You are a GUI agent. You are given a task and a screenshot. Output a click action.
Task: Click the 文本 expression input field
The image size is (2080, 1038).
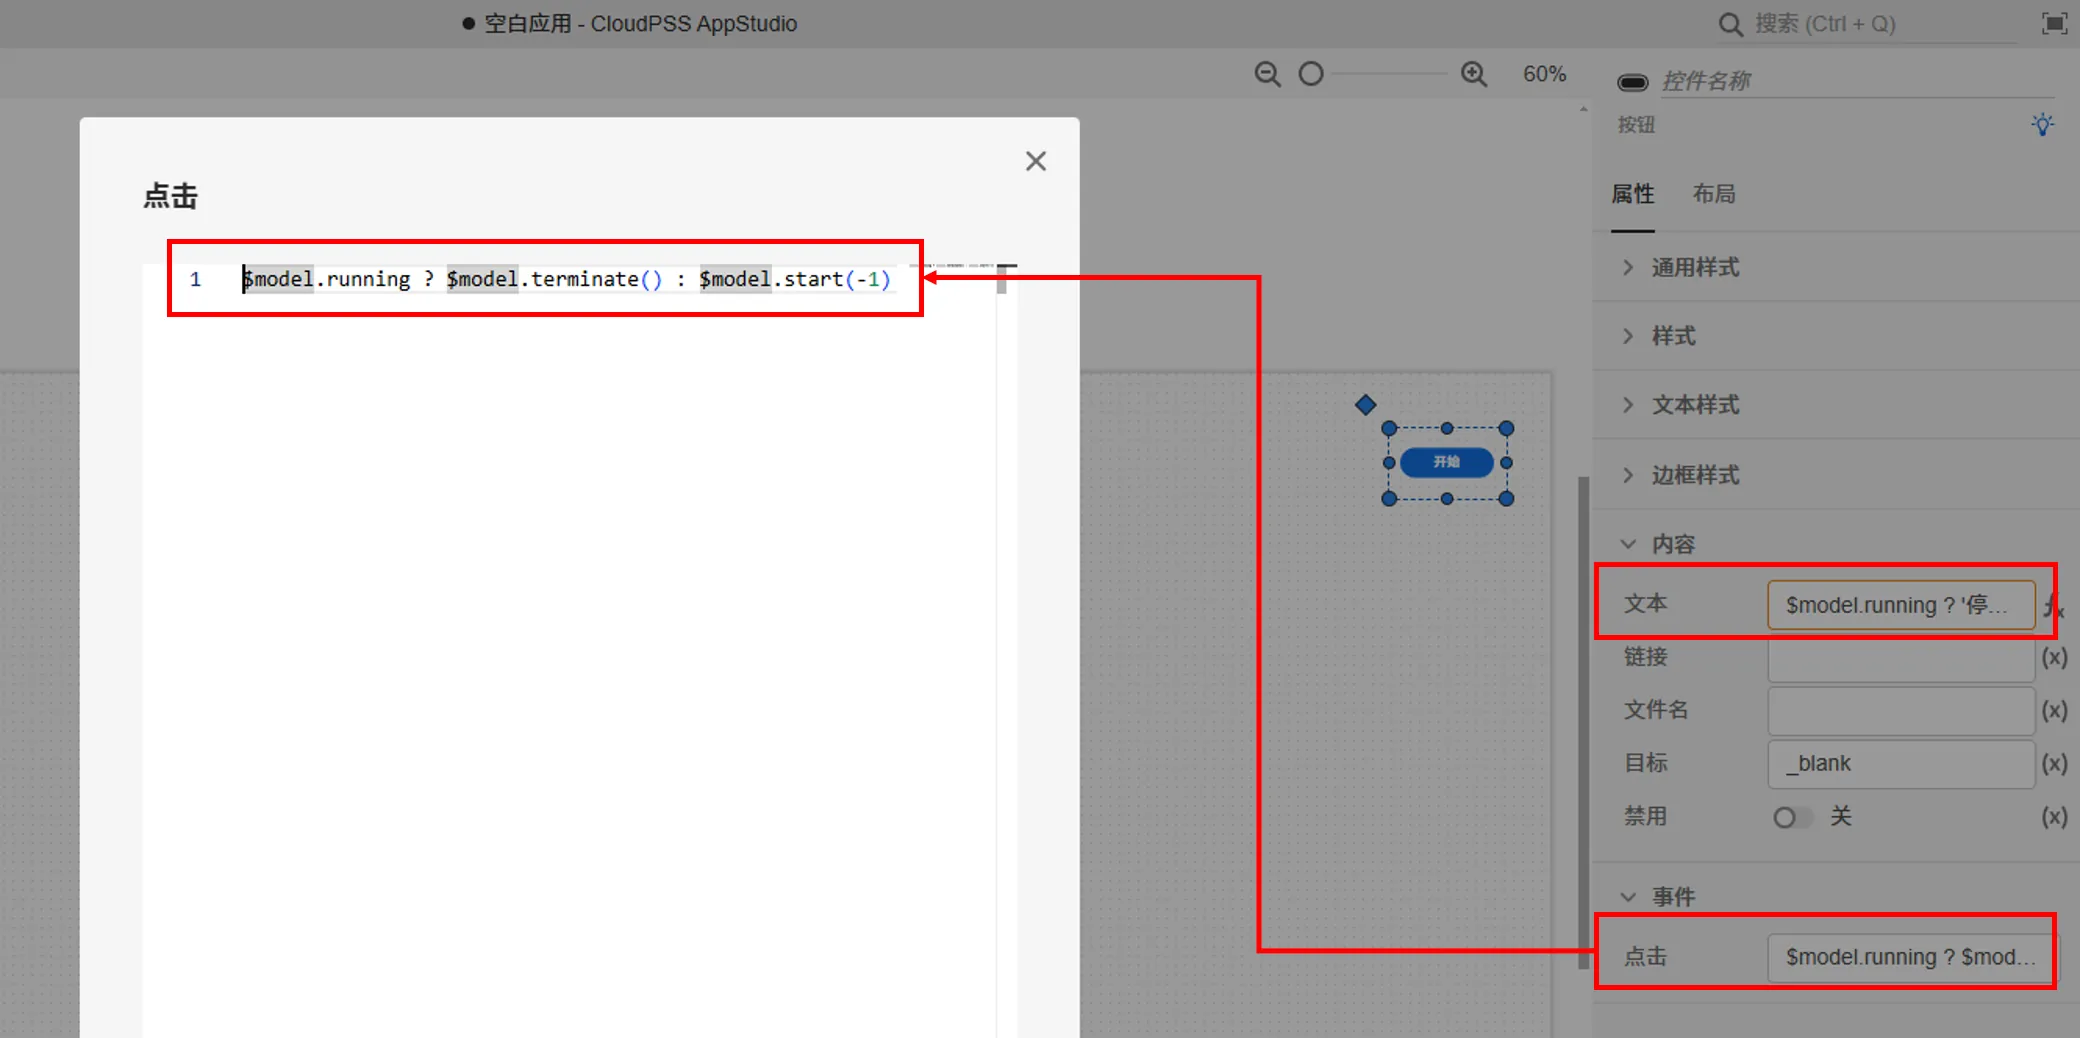[x=1901, y=605]
